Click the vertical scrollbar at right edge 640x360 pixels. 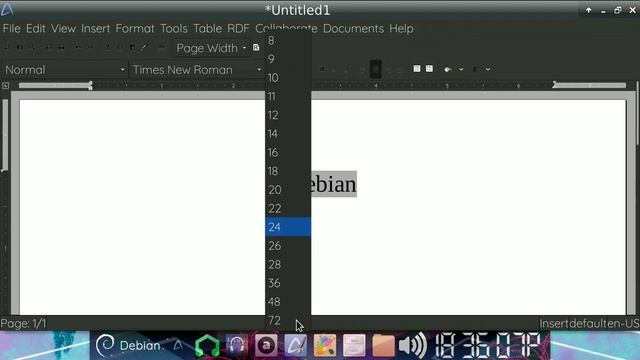point(637,113)
